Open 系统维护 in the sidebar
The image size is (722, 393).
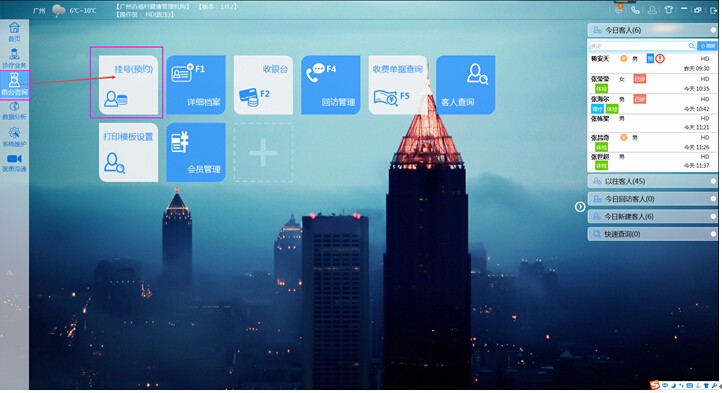click(14, 137)
